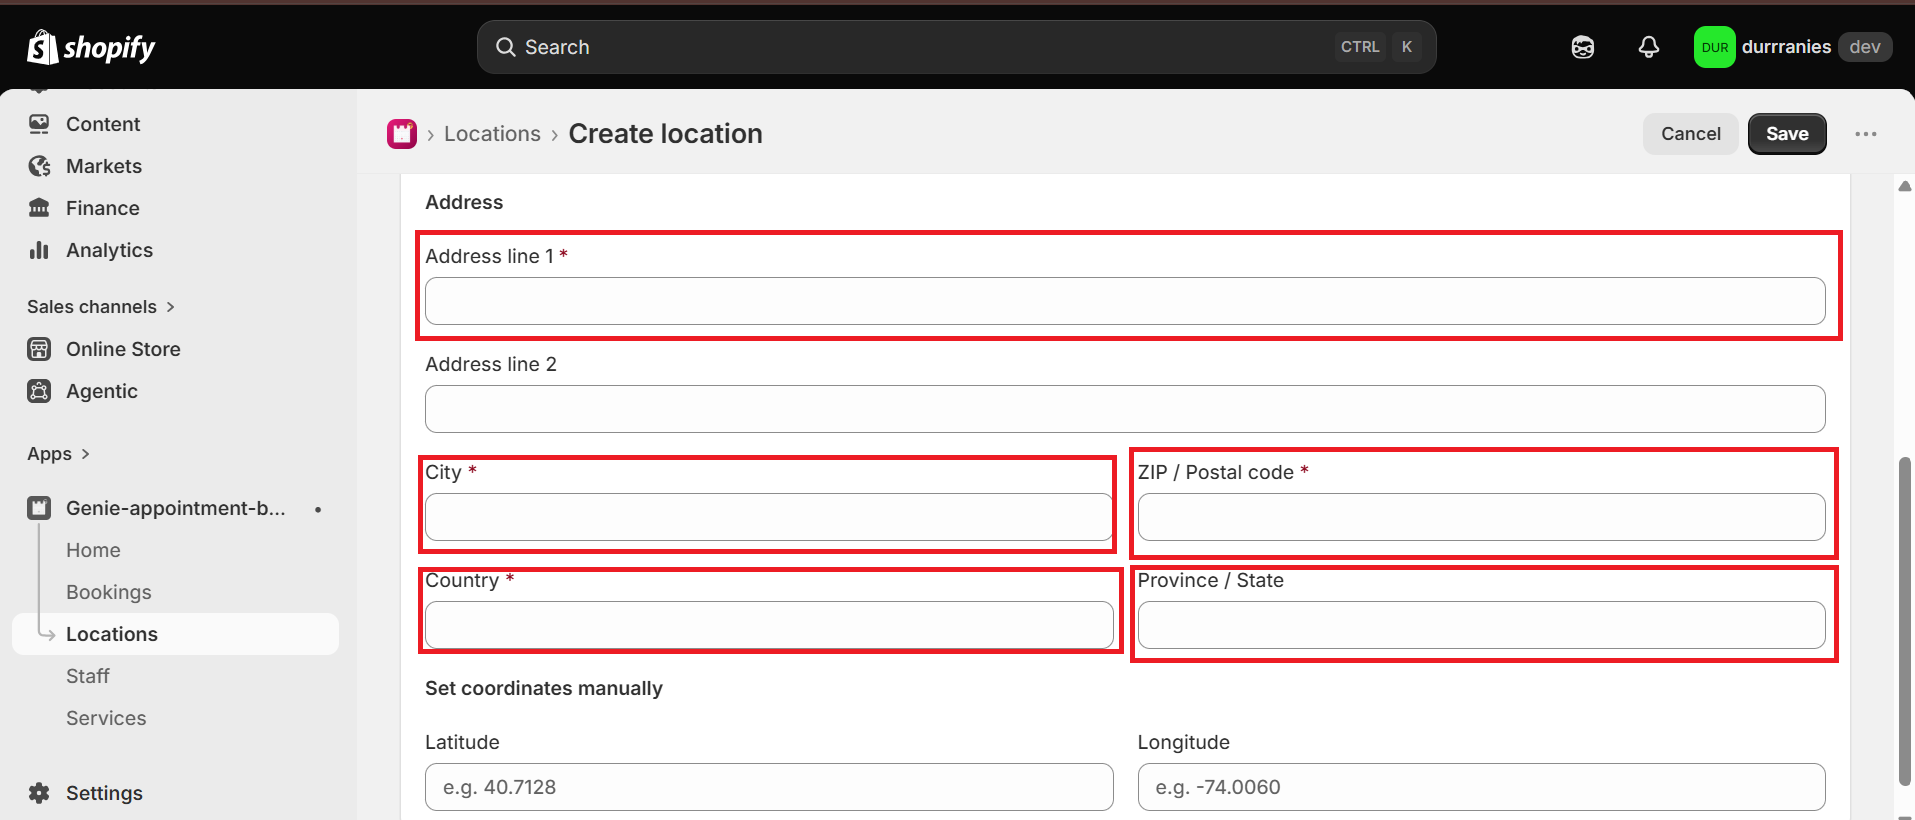
Task: Click the DUR store avatar
Action: pos(1714,47)
